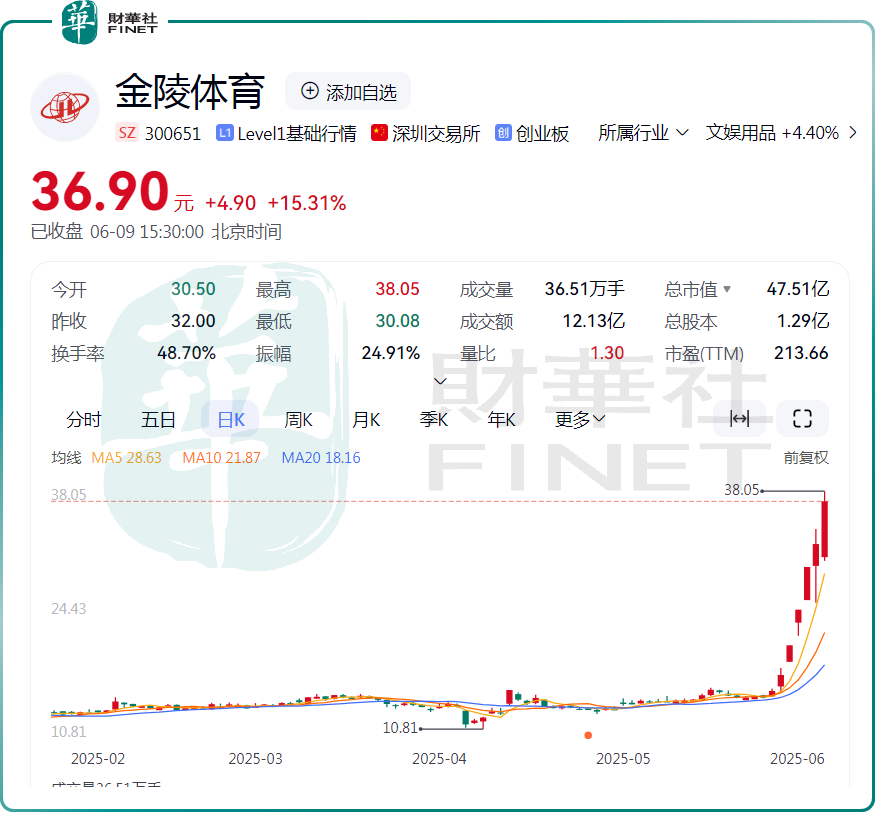875x832 pixels.
Task: Click the 创业板 badge icon
Action: coord(503,133)
